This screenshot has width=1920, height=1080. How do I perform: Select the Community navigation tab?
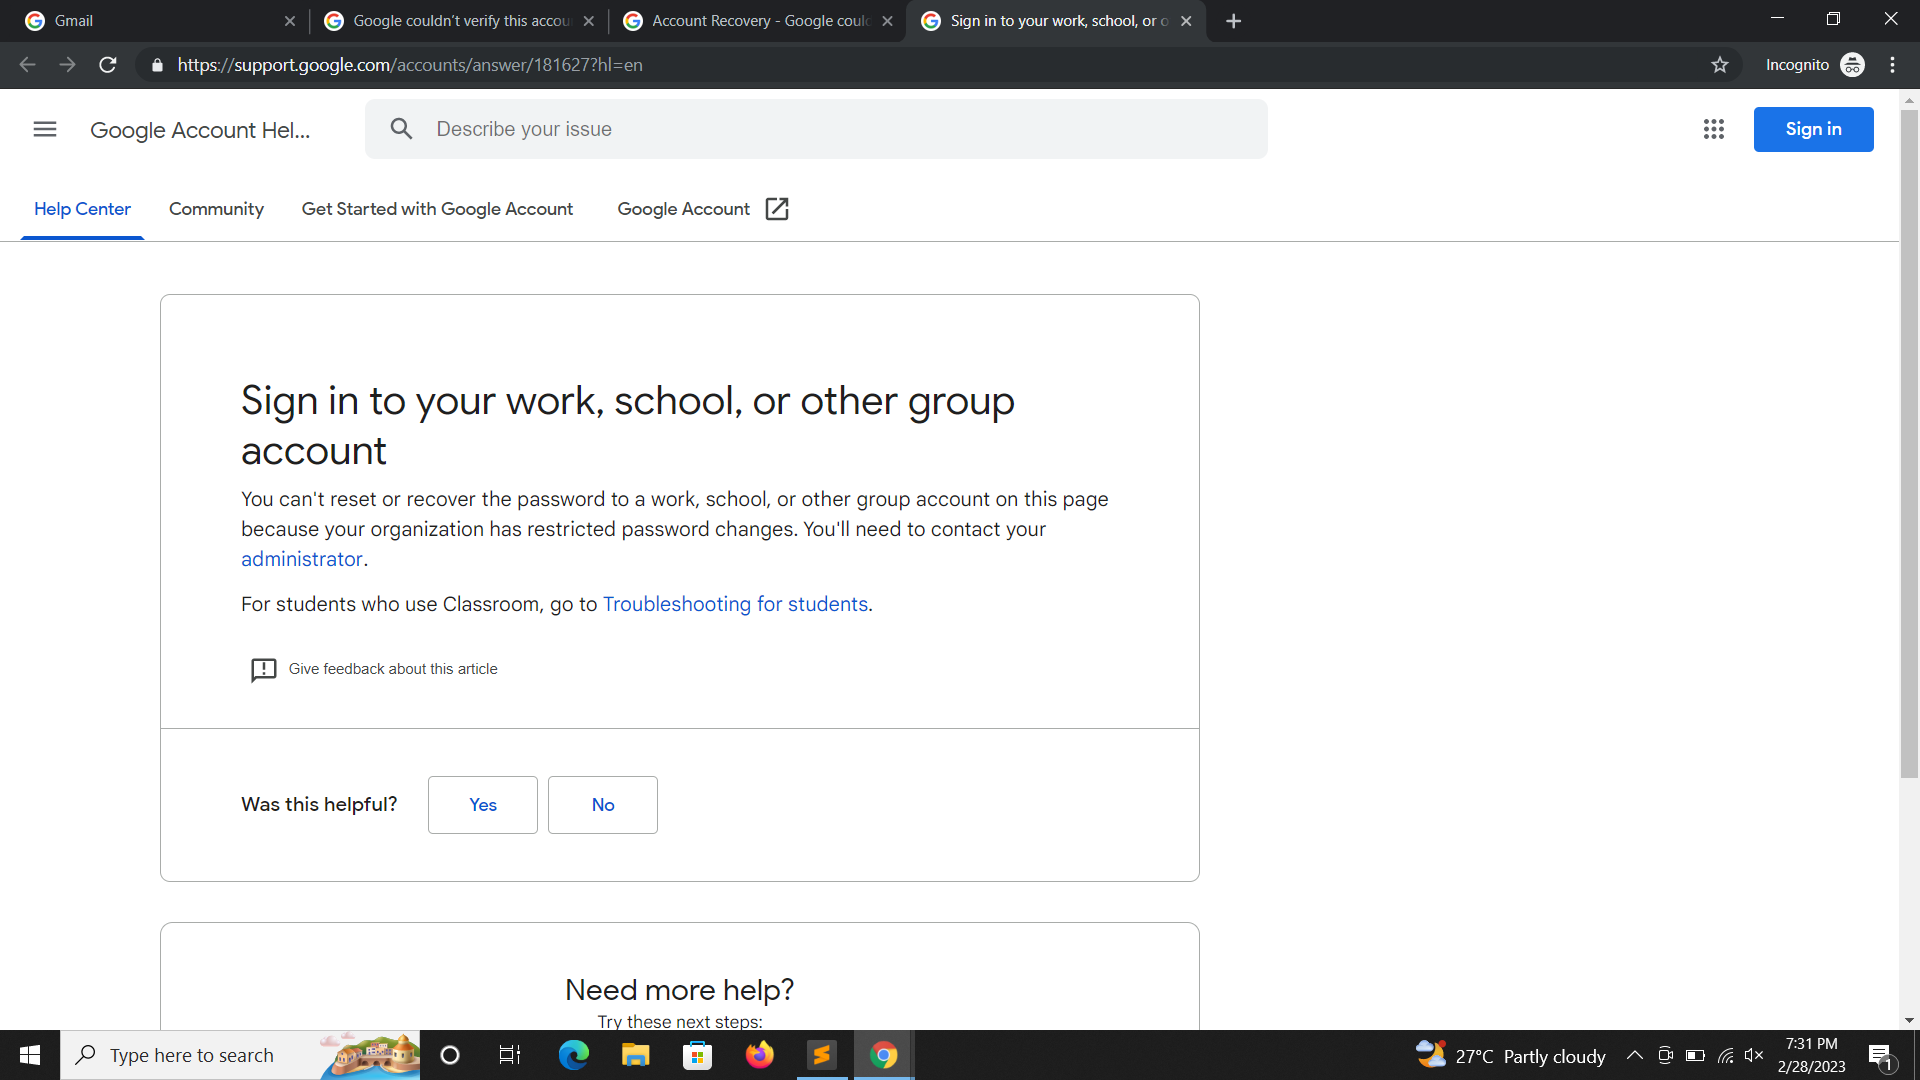tap(216, 209)
